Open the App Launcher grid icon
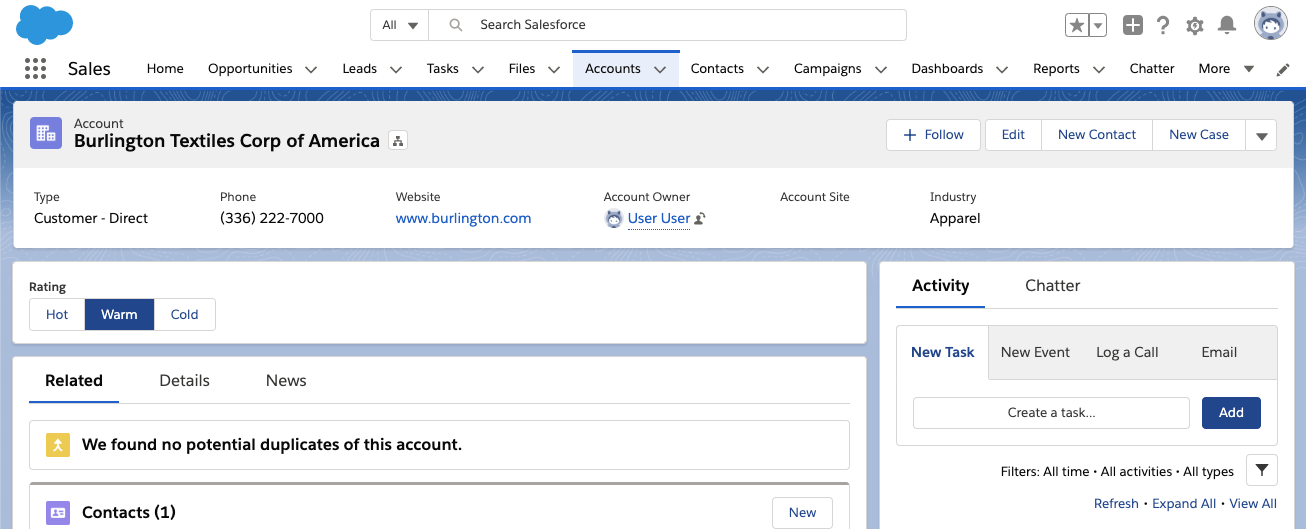1306x529 pixels. pyautogui.click(x=35, y=69)
